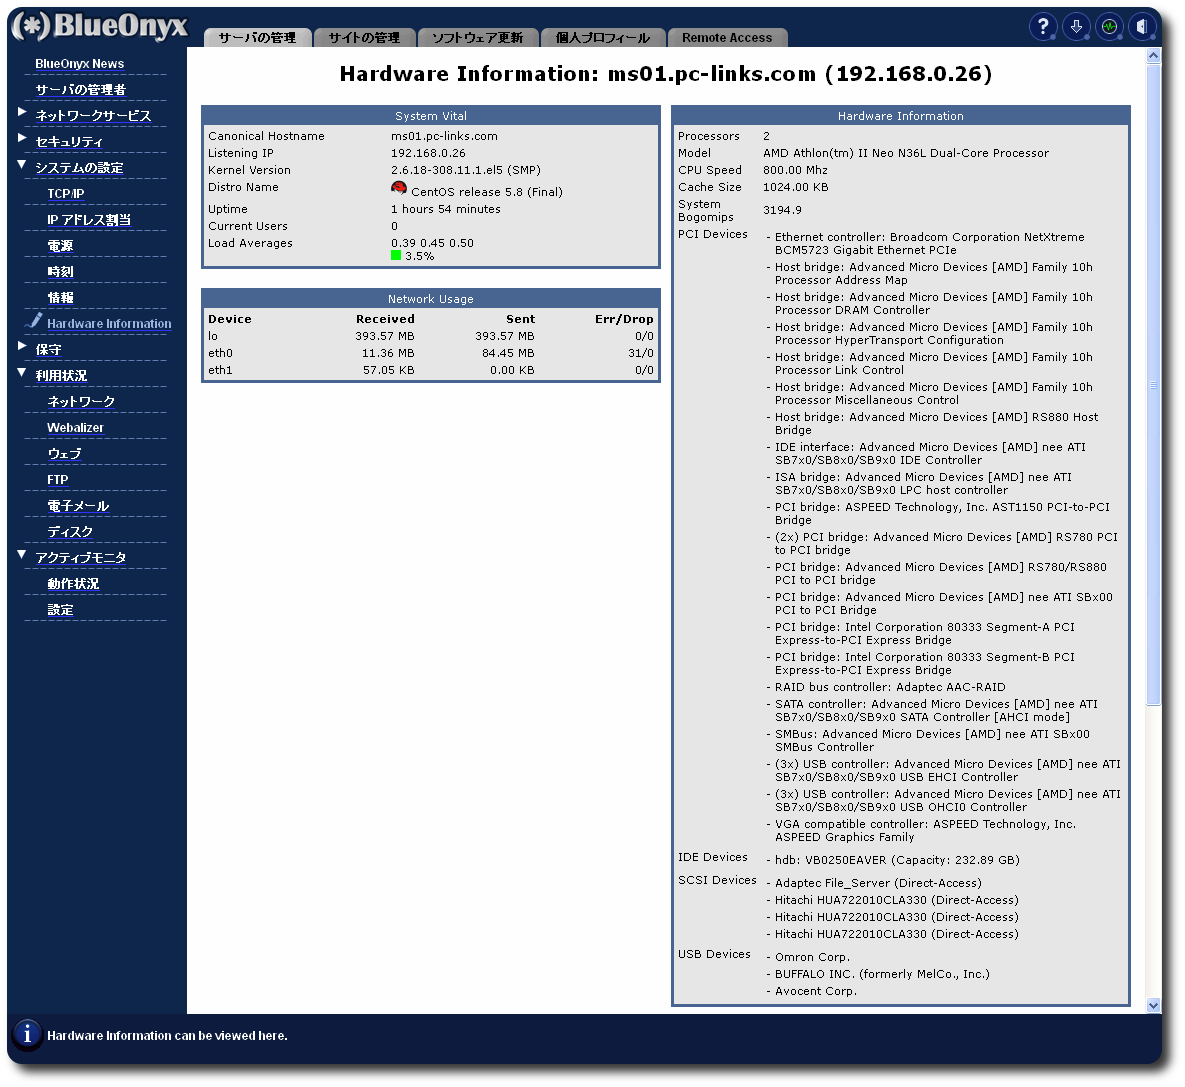1185x1087 pixels.
Task: Open ネットワークサービス sidebar link
Action: [x=93, y=116]
